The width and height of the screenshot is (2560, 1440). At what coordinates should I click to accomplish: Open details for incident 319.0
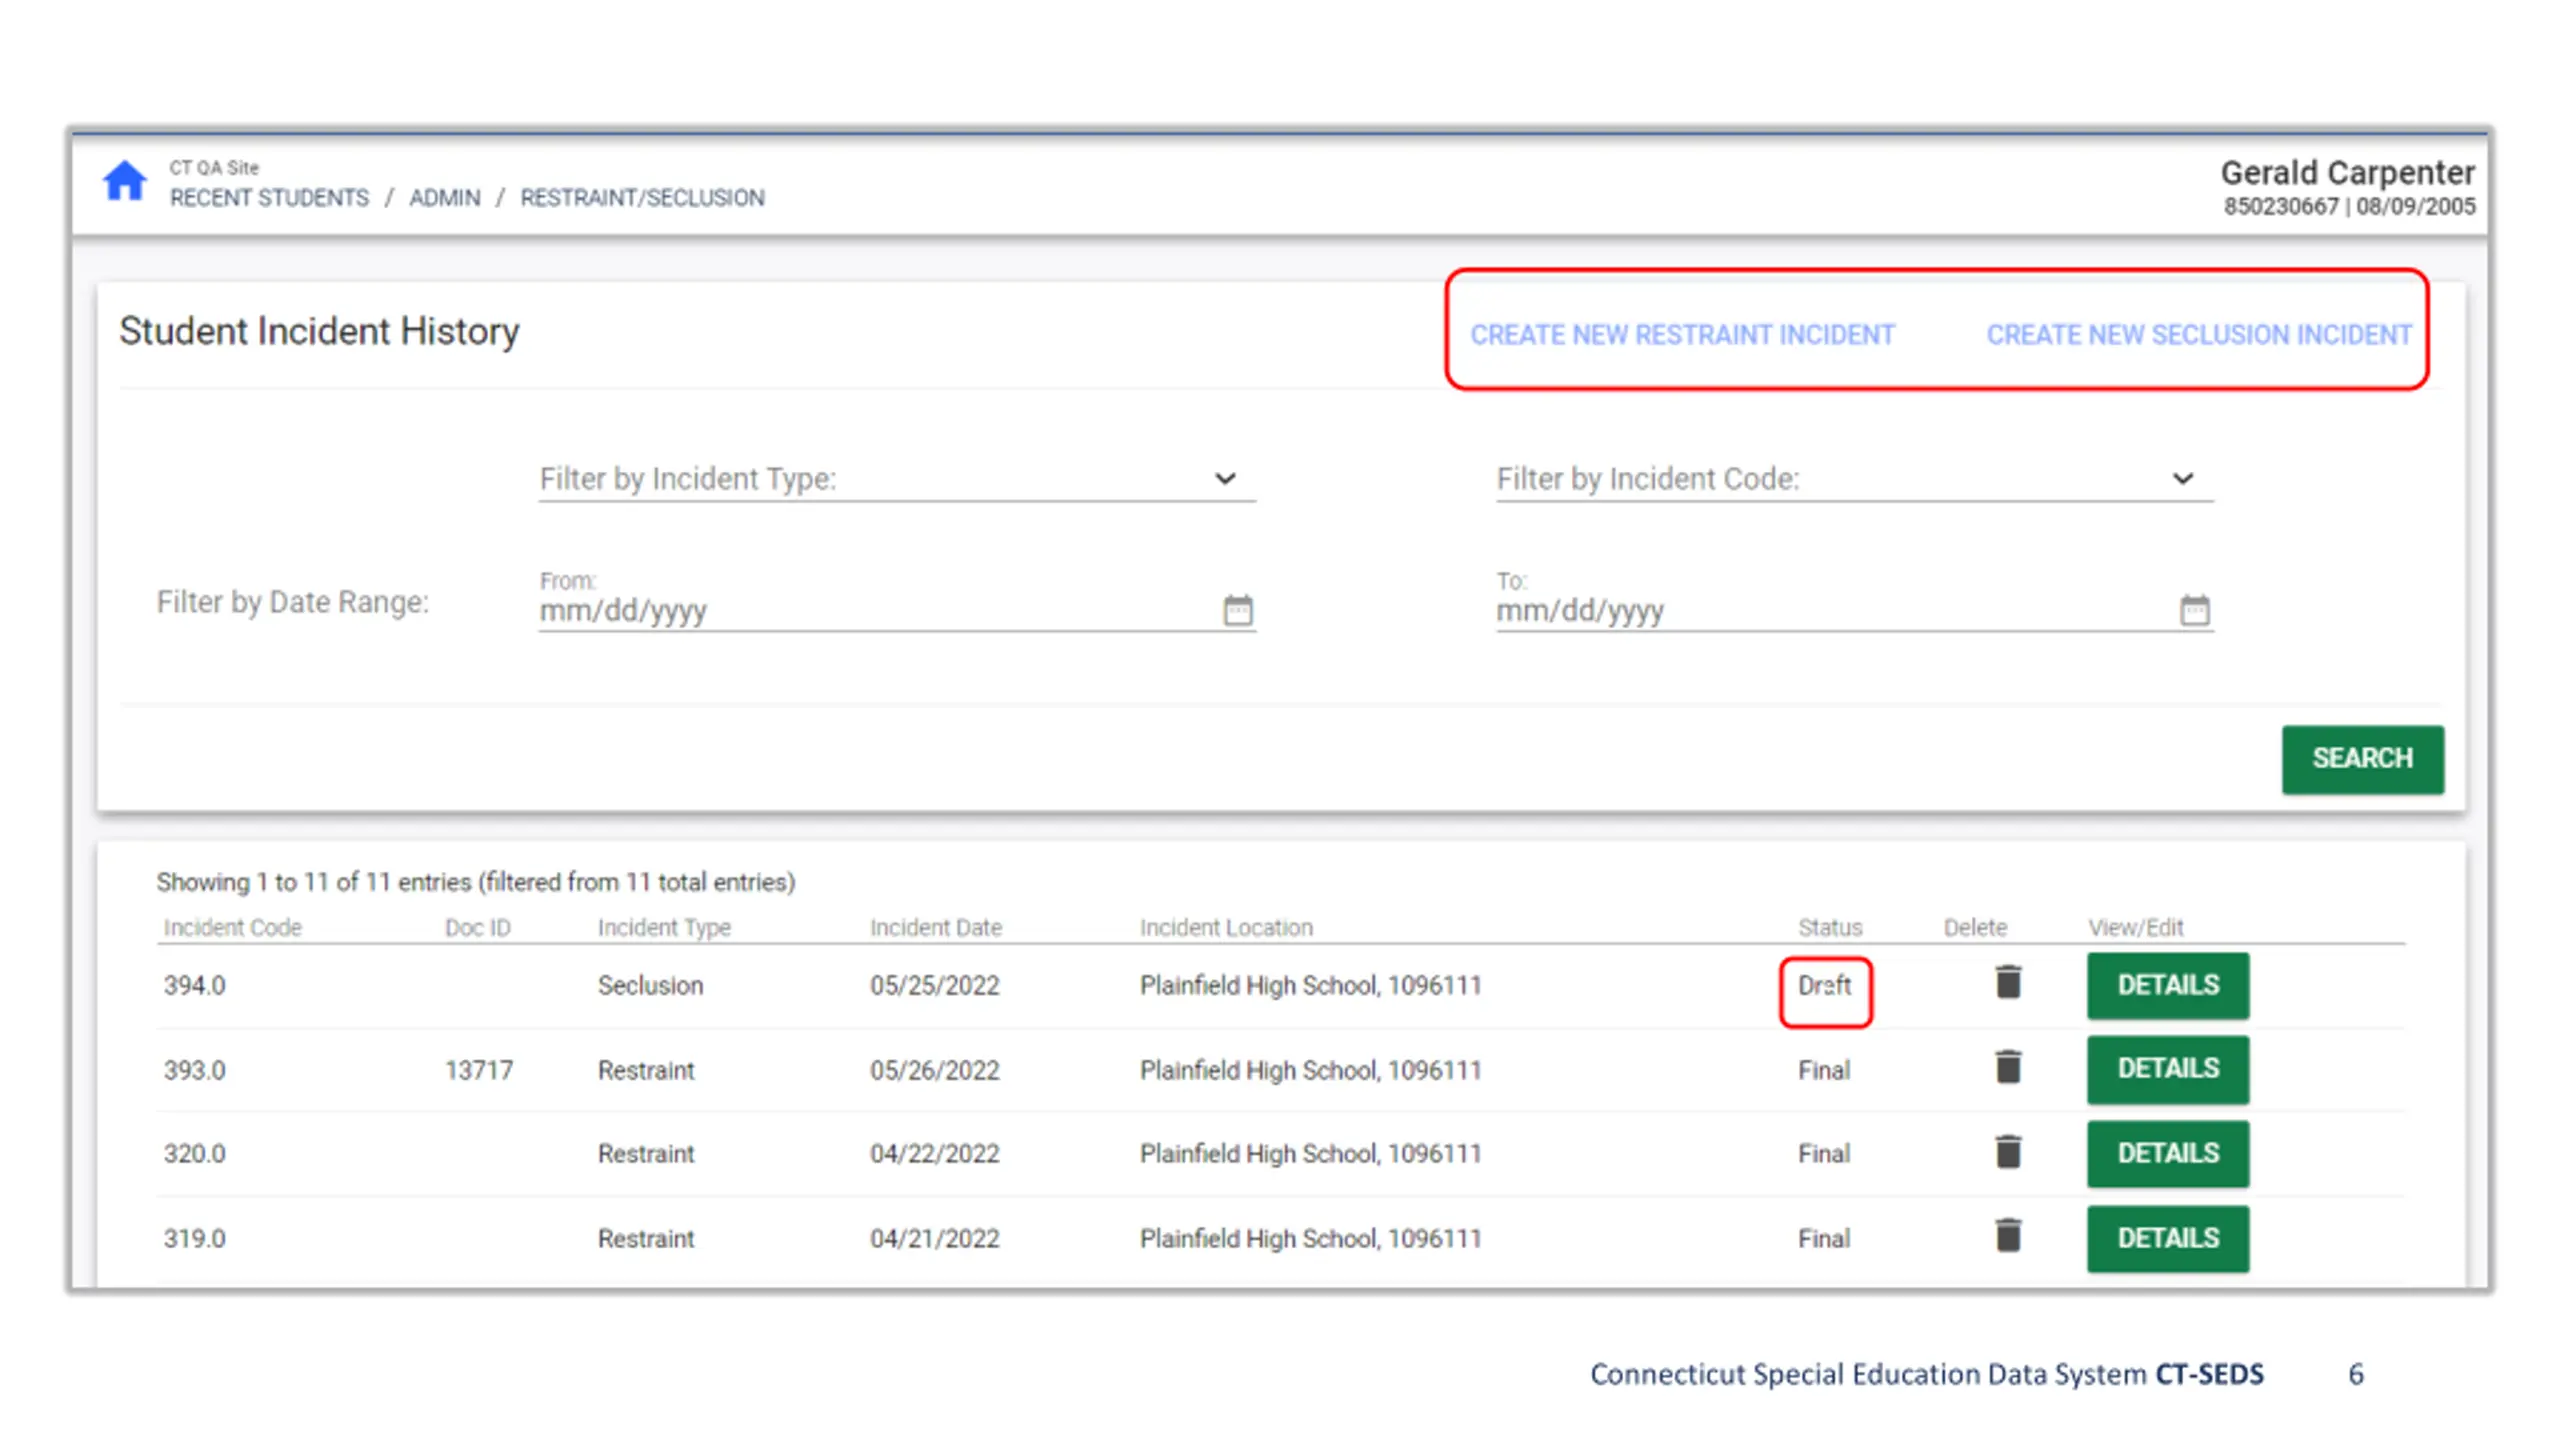pyautogui.click(x=2168, y=1238)
